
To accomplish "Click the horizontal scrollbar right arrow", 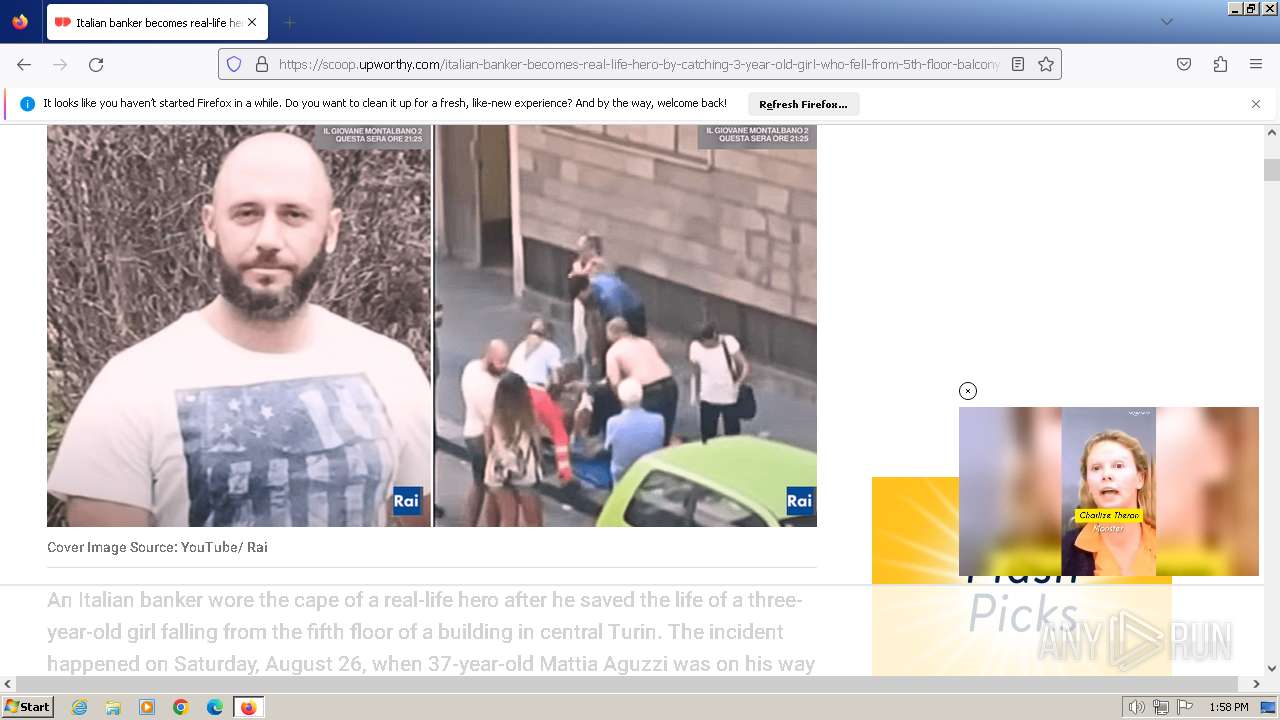I will 1256,684.
